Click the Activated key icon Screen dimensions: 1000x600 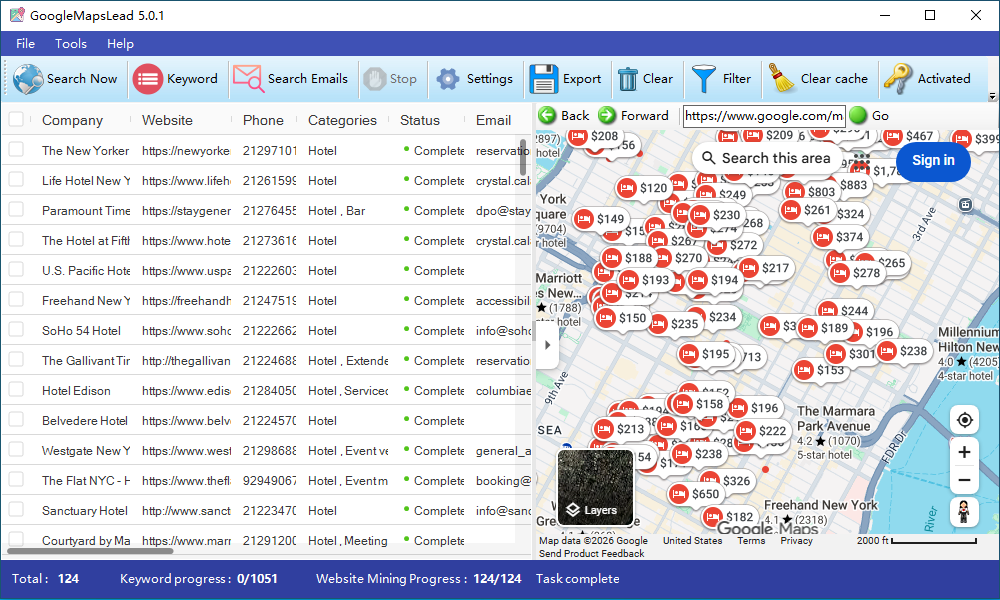click(x=898, y=79)
